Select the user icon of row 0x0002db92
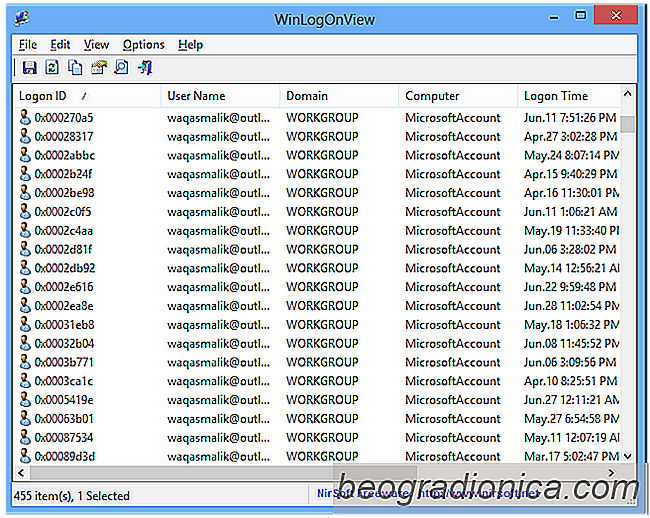 pos(25,268)
